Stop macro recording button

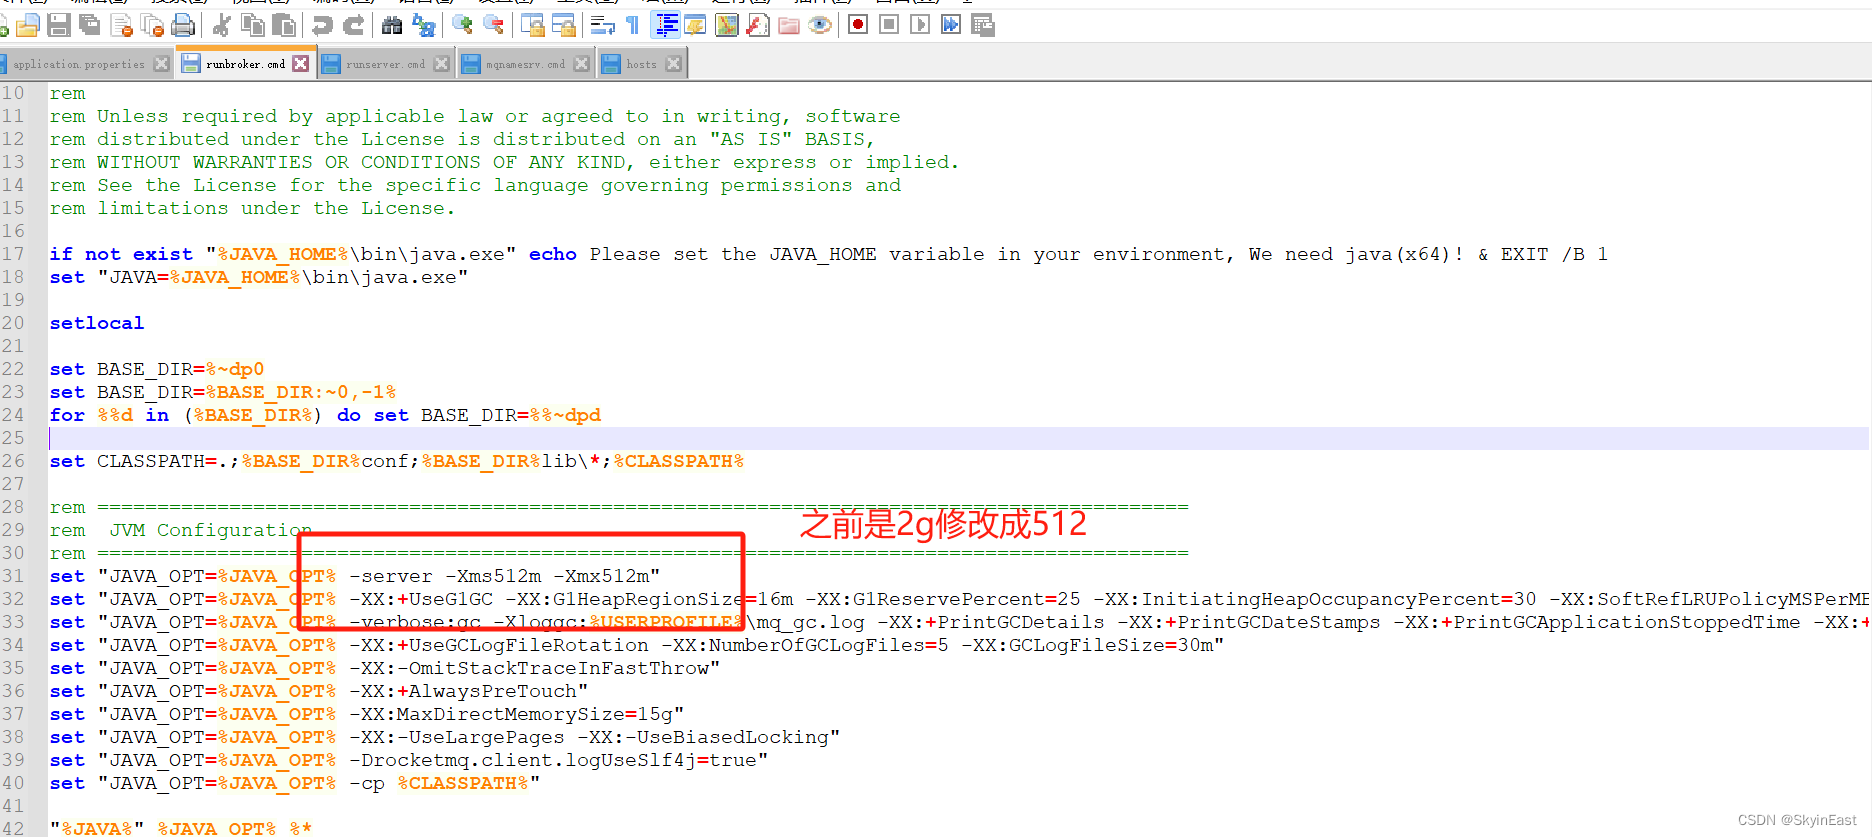[x=889, y=25]
